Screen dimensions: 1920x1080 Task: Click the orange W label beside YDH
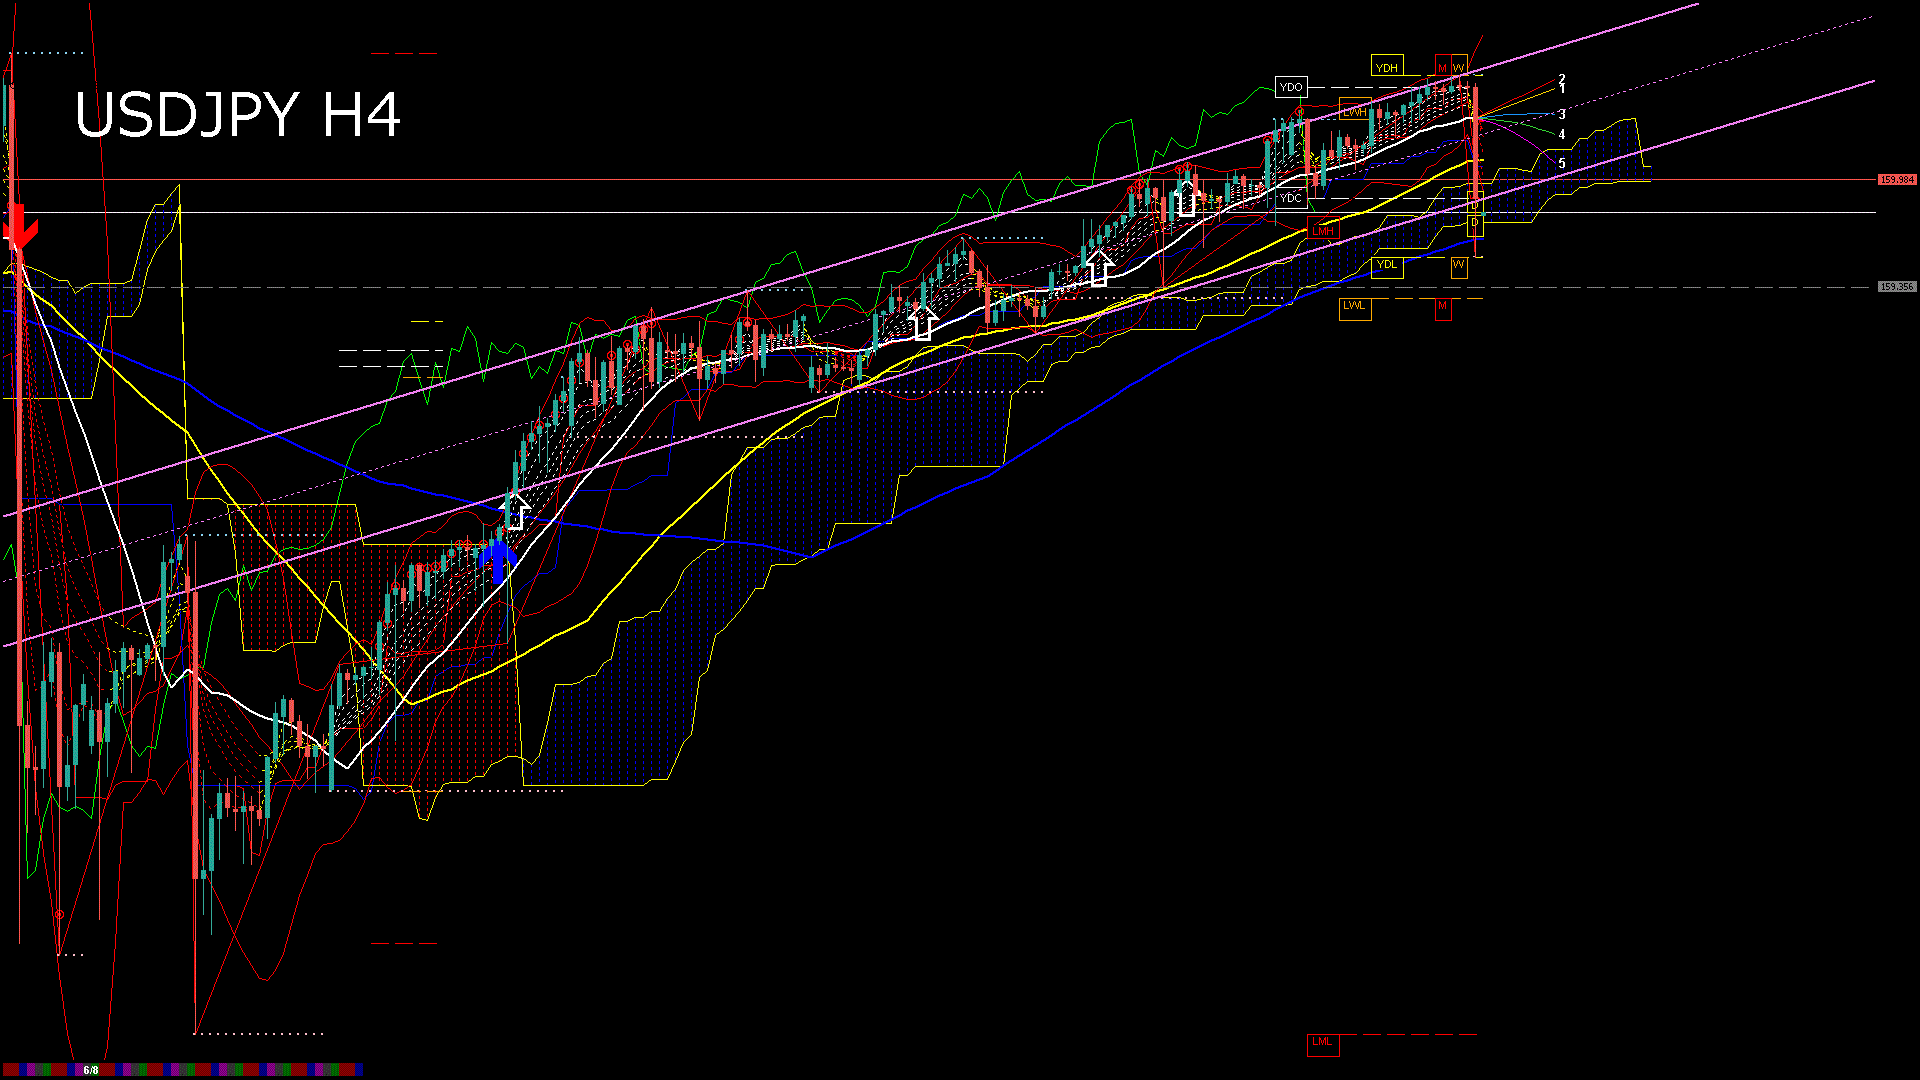1459,66
